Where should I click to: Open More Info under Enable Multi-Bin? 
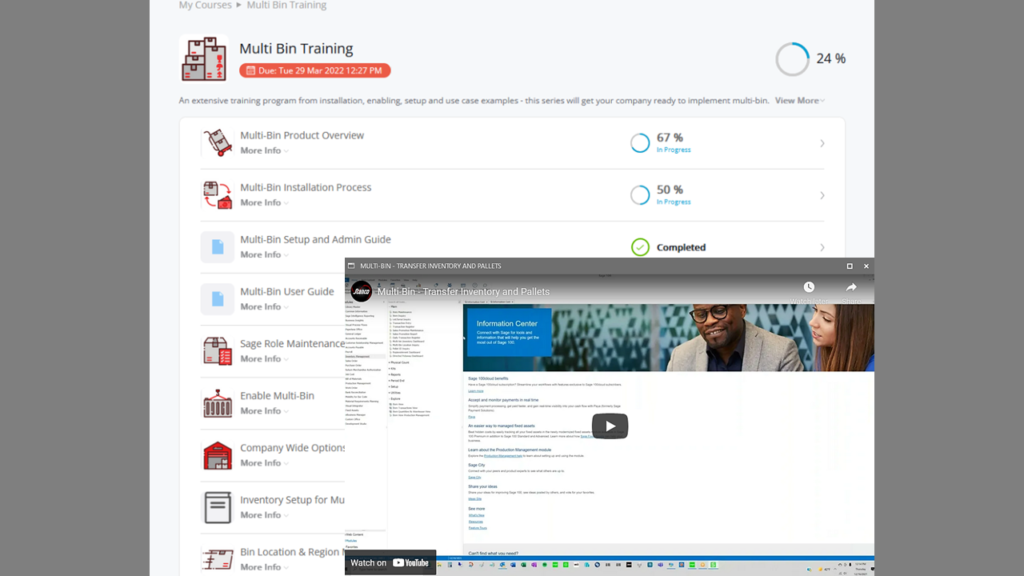(261, 413)
